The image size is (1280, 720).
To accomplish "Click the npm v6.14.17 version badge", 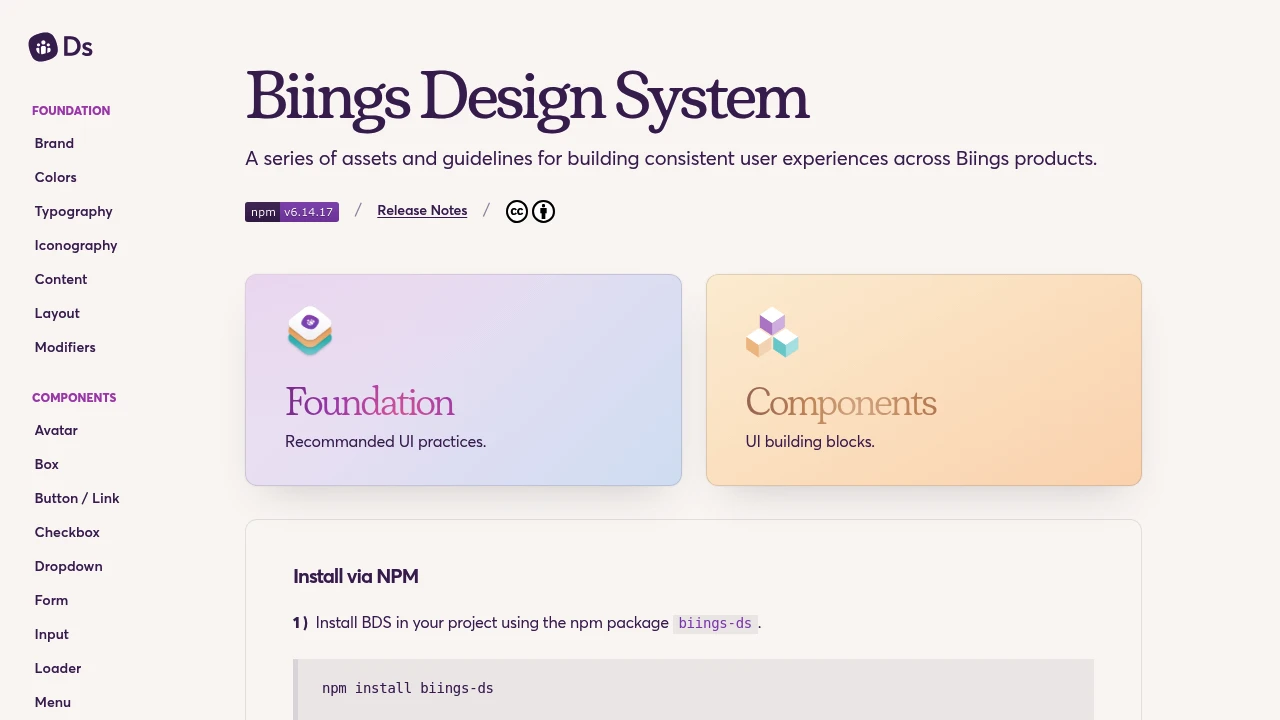I will click(291, 211).
